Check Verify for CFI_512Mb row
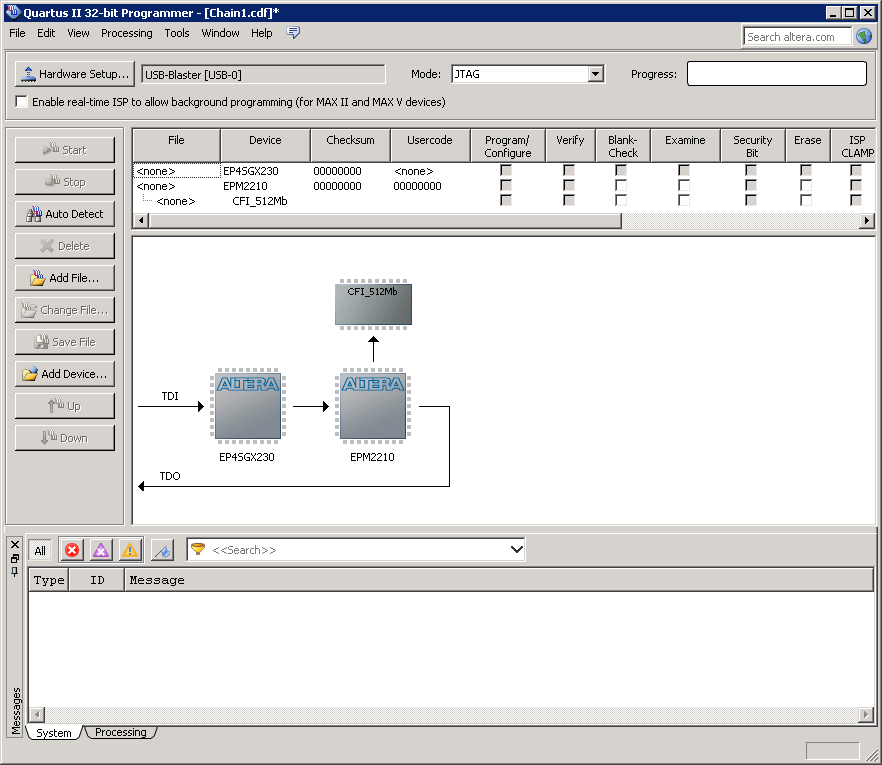 pyautogui.click(x=569, y=200)
